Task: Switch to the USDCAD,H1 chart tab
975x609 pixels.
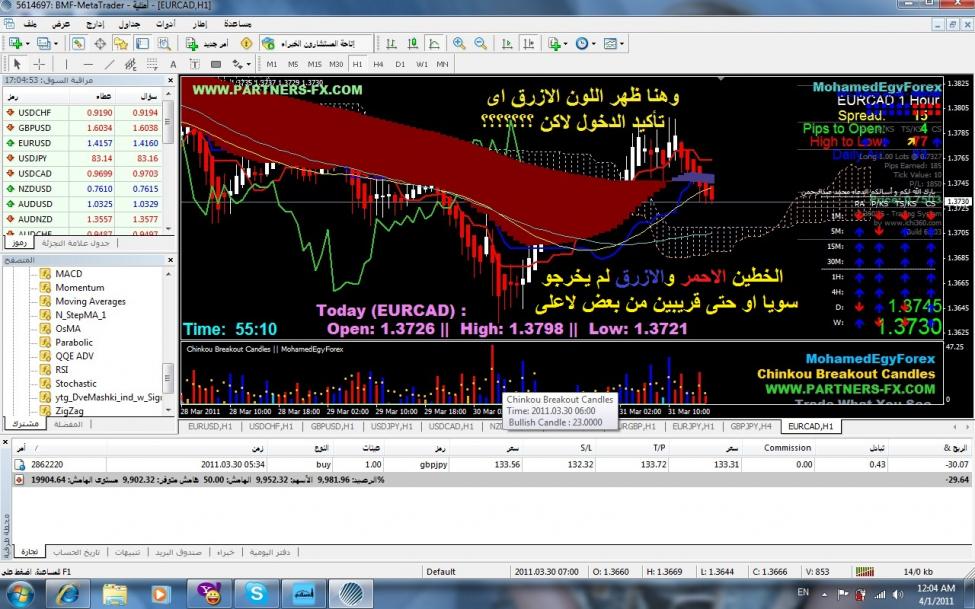Action: pyautogui.click(x=451, y=427)
